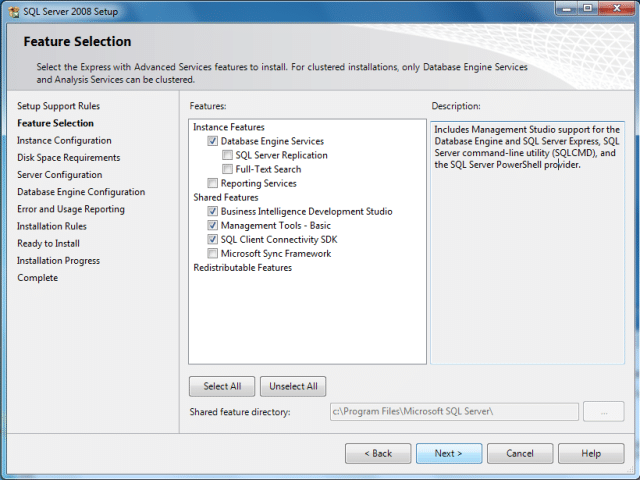Enable Full-Text Search checkbox
The width and height of the screenshot is (640, 480).
click(x=227, y=169)
